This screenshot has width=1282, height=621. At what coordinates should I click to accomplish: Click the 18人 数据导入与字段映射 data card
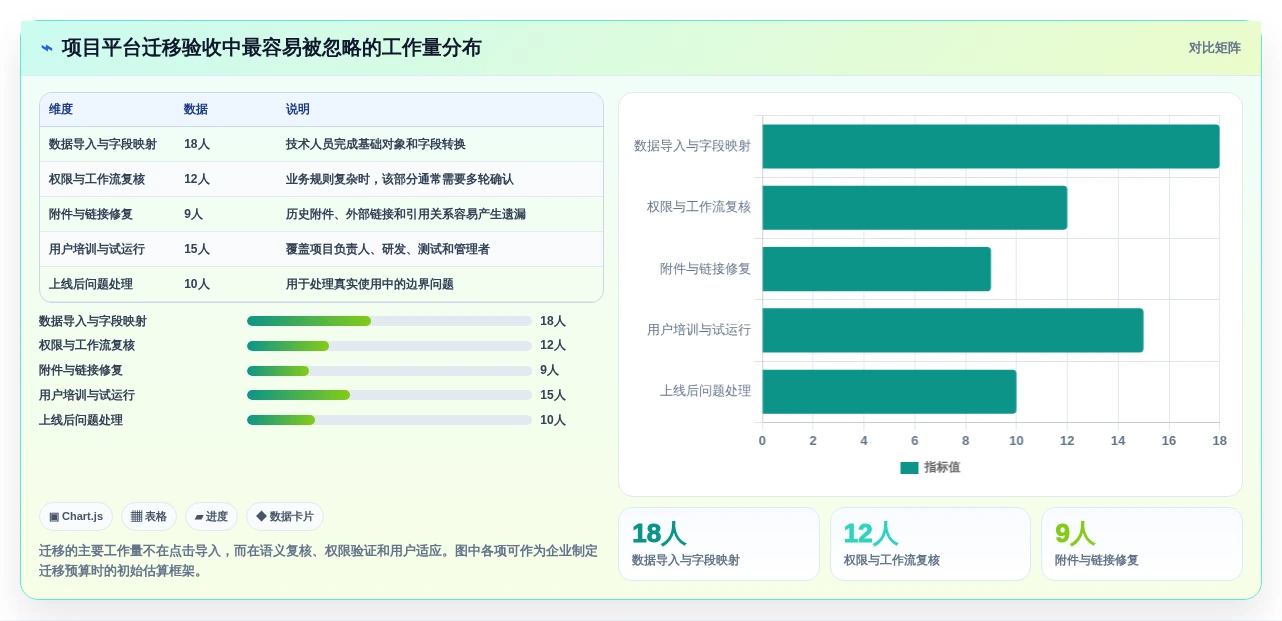(x=719, y=544)
